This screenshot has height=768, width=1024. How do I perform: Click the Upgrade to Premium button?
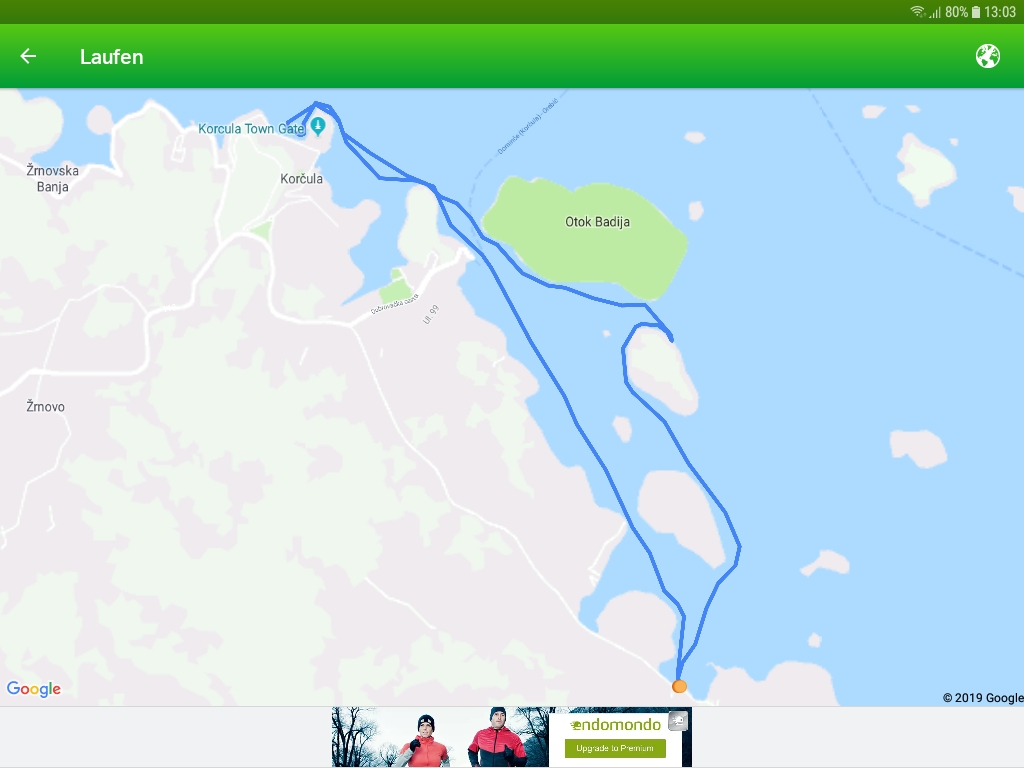tap(615, 748)
